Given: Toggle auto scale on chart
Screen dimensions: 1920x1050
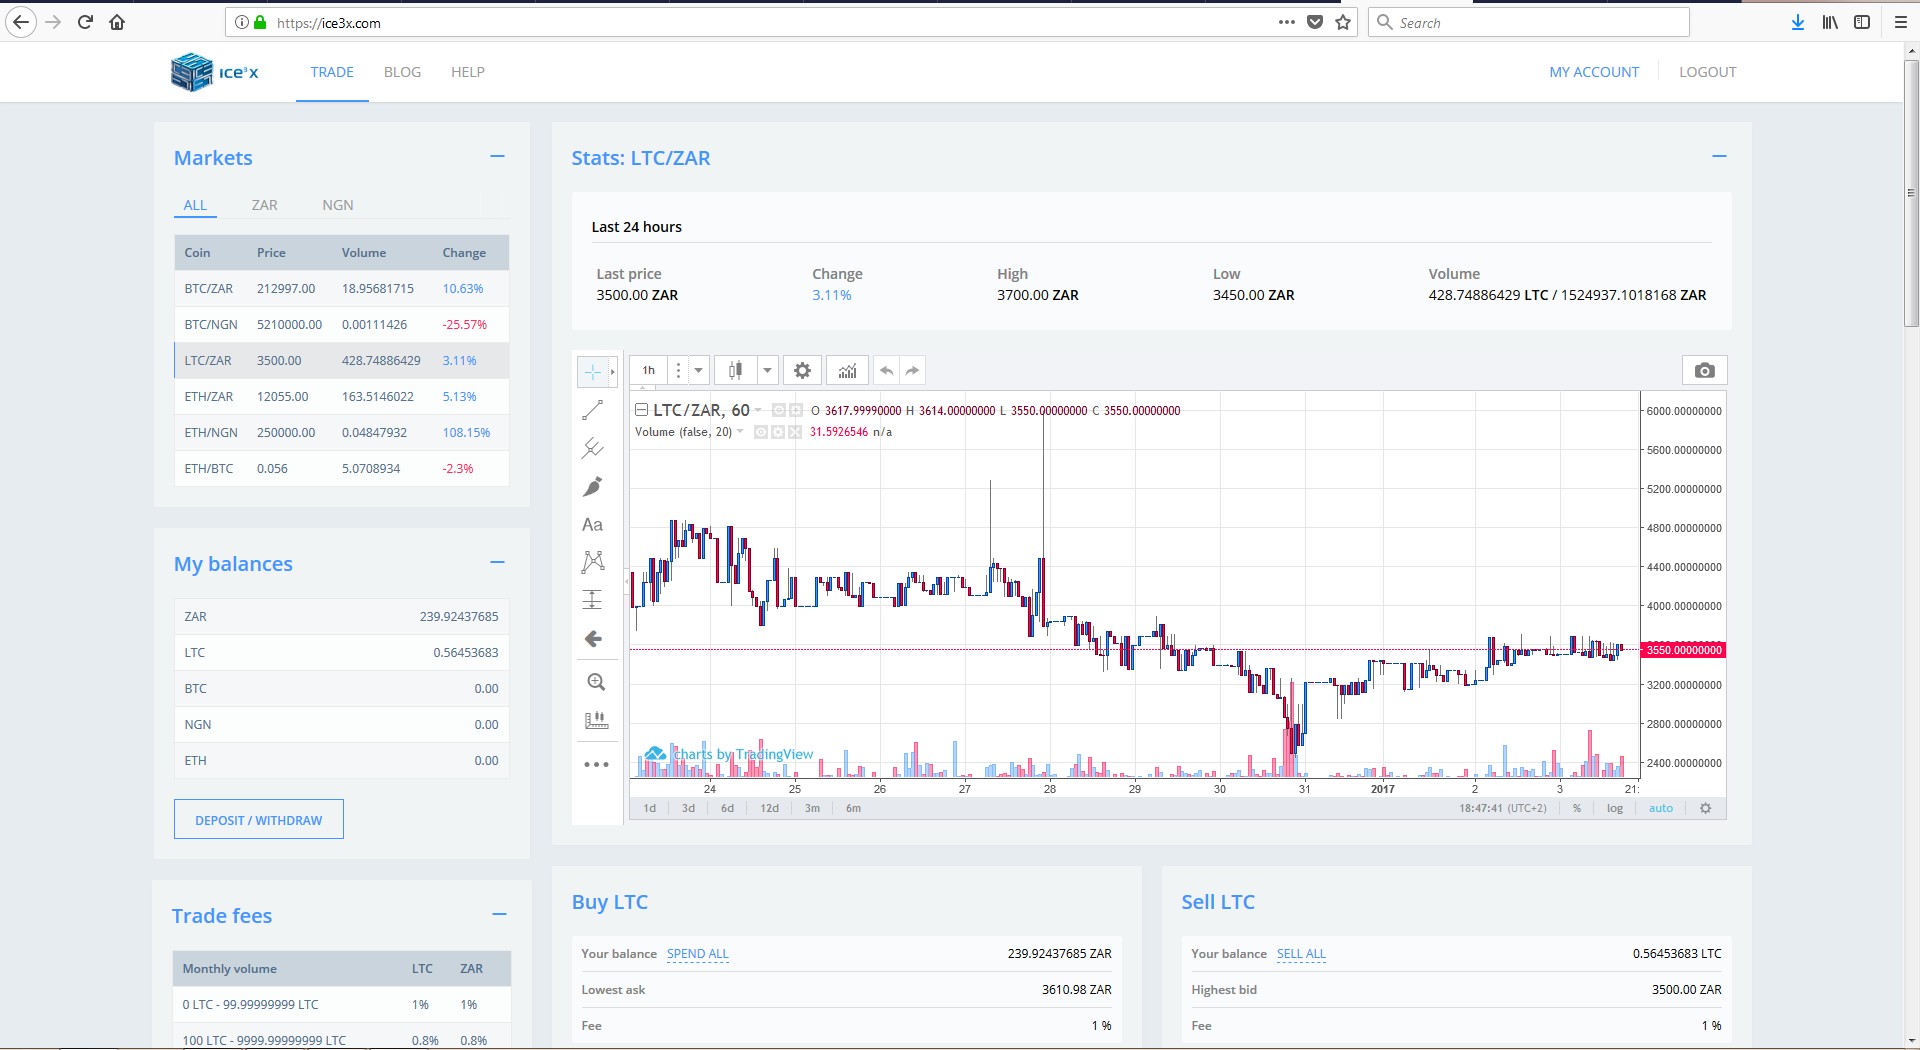Looking at the screenshot, I should tap(1661, 808).
